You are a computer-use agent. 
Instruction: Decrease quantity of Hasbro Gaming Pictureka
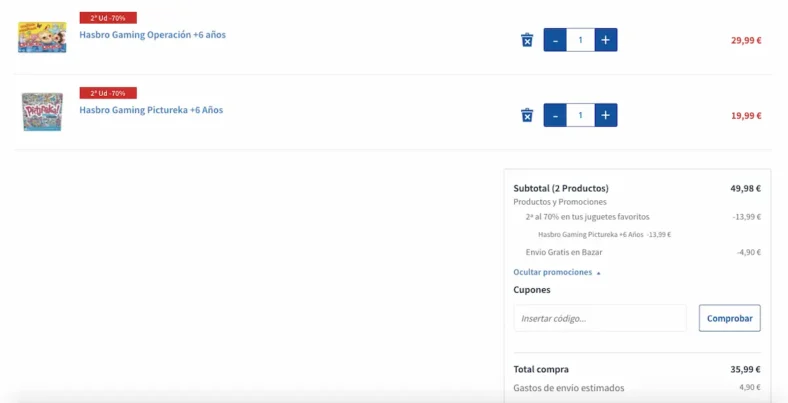click(555, 115)
